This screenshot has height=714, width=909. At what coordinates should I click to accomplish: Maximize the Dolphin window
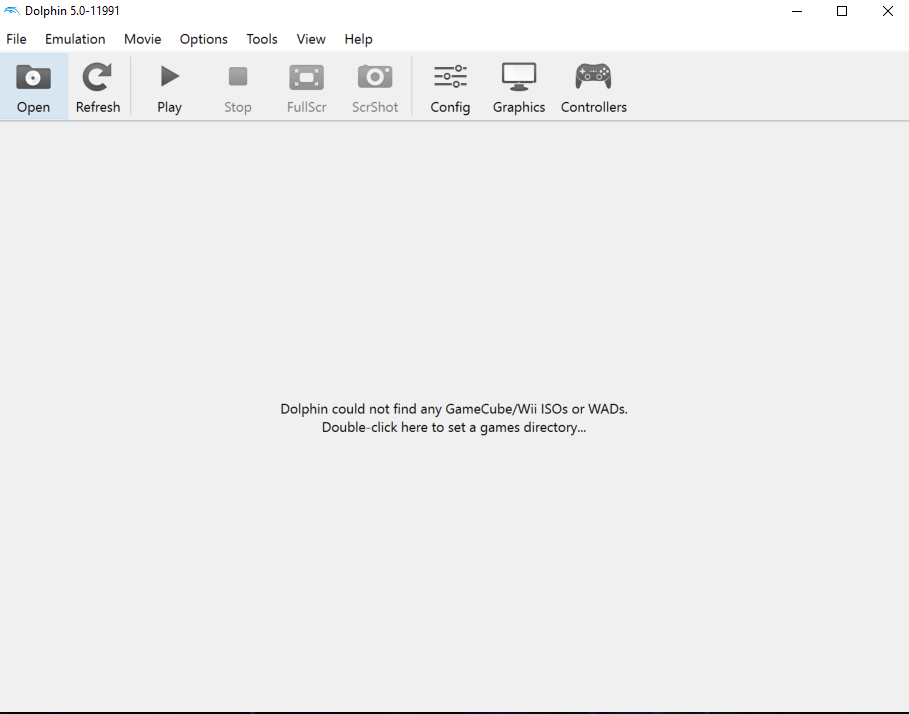(842, 11)
